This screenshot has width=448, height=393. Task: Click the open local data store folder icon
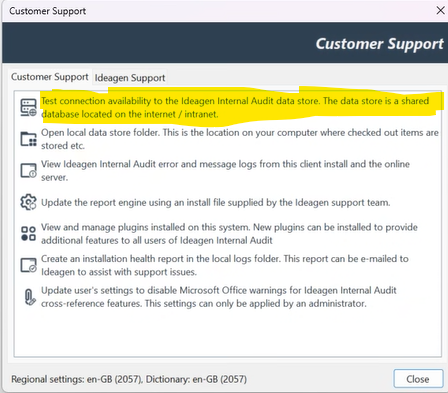[28, 139]
